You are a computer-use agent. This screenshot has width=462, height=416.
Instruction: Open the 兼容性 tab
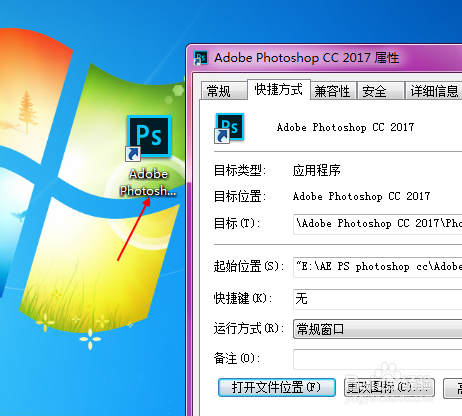pos(333,91)
